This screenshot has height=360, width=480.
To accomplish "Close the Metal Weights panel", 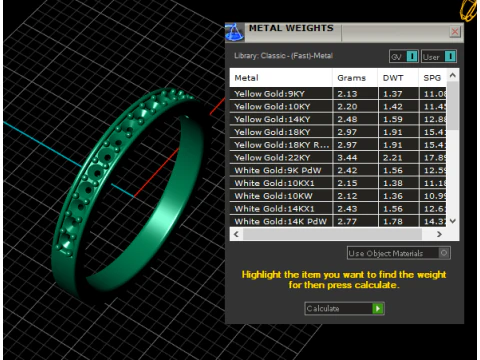I will (x=455, y=32).
